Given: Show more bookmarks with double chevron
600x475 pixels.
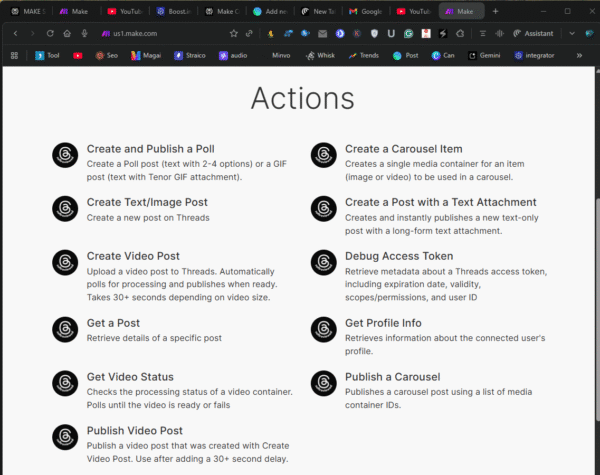Looking at the screenshot, I should coord(579,55).
